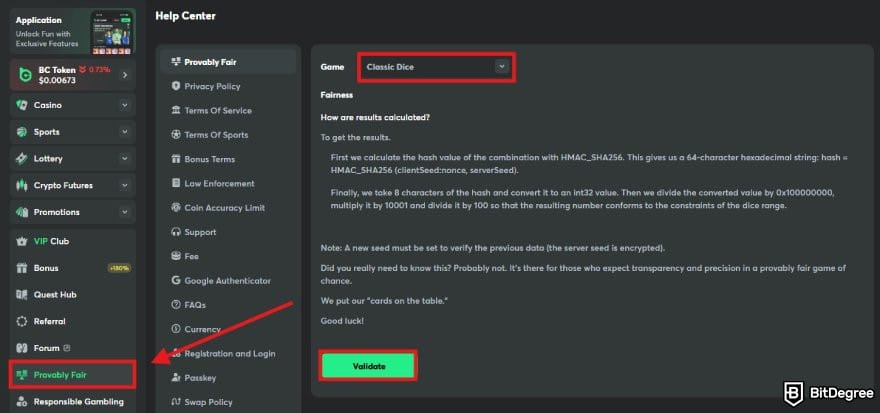The width and height of the screenshot is (880, 413).
Task: Expand the Crypto Futures section
Action: [x=124, y=185]
